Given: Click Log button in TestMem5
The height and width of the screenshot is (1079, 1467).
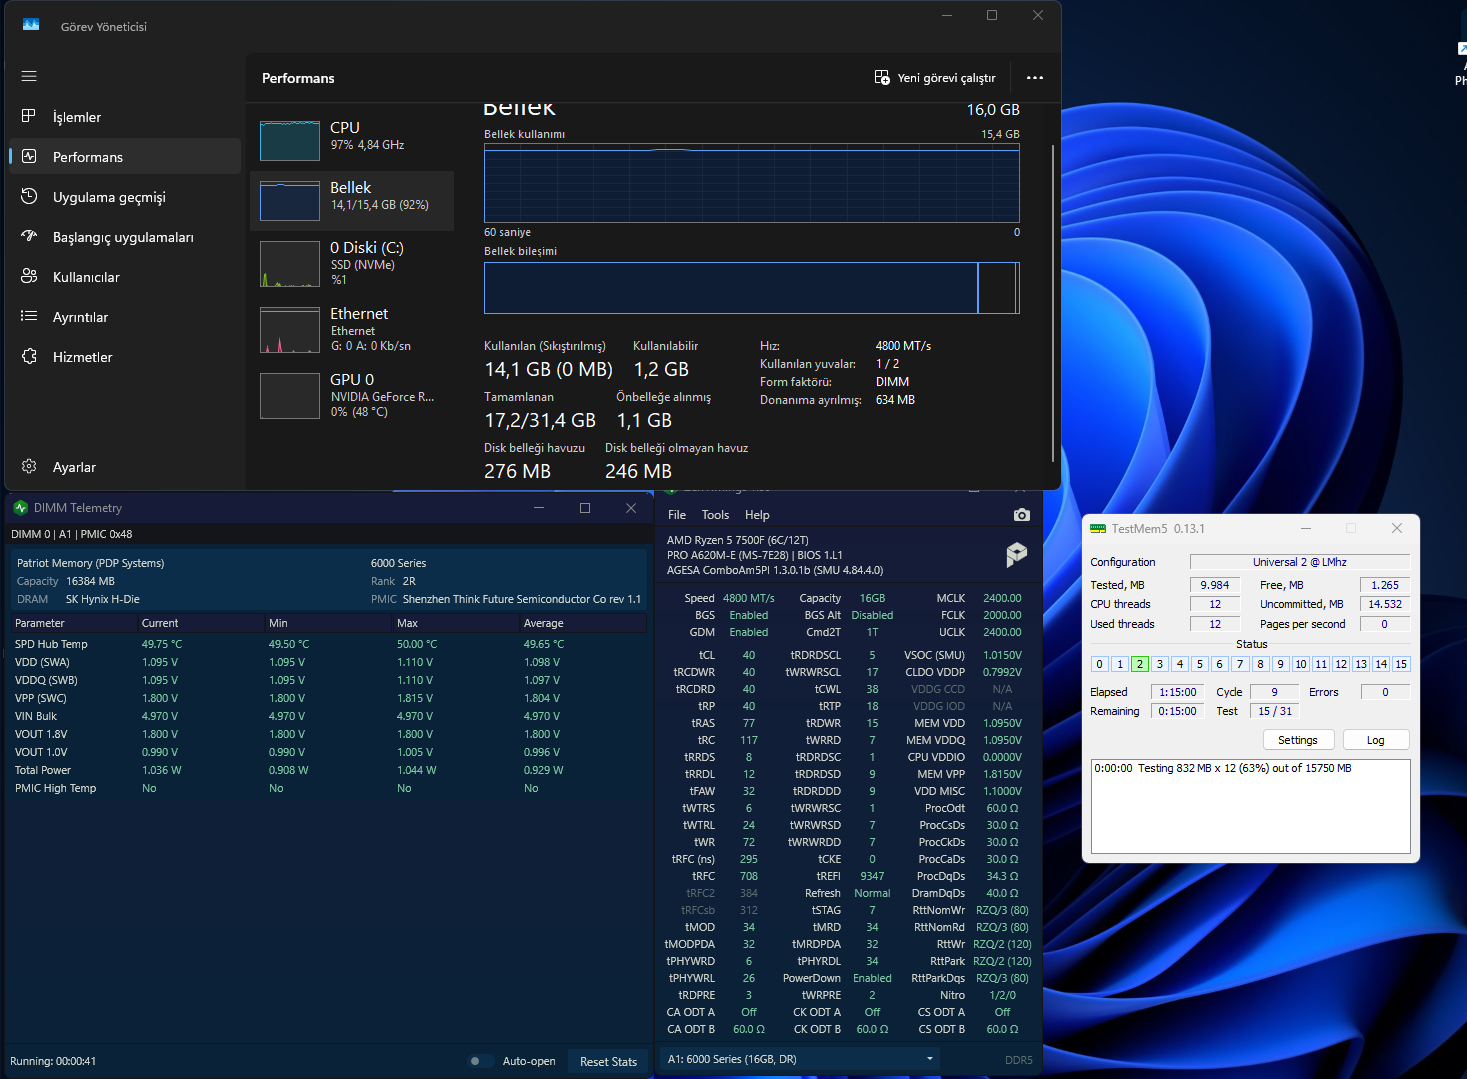Looking at the screenshot, I should (x=1376, y=740).
